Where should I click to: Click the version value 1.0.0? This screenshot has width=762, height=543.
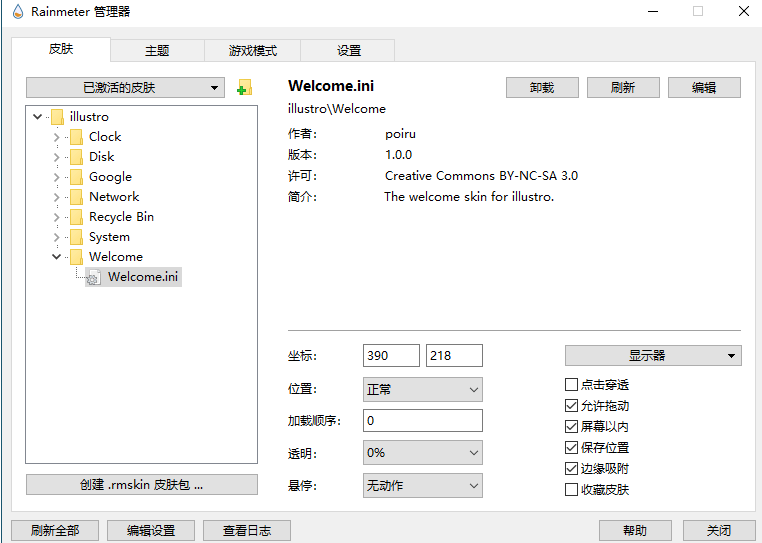398,155
